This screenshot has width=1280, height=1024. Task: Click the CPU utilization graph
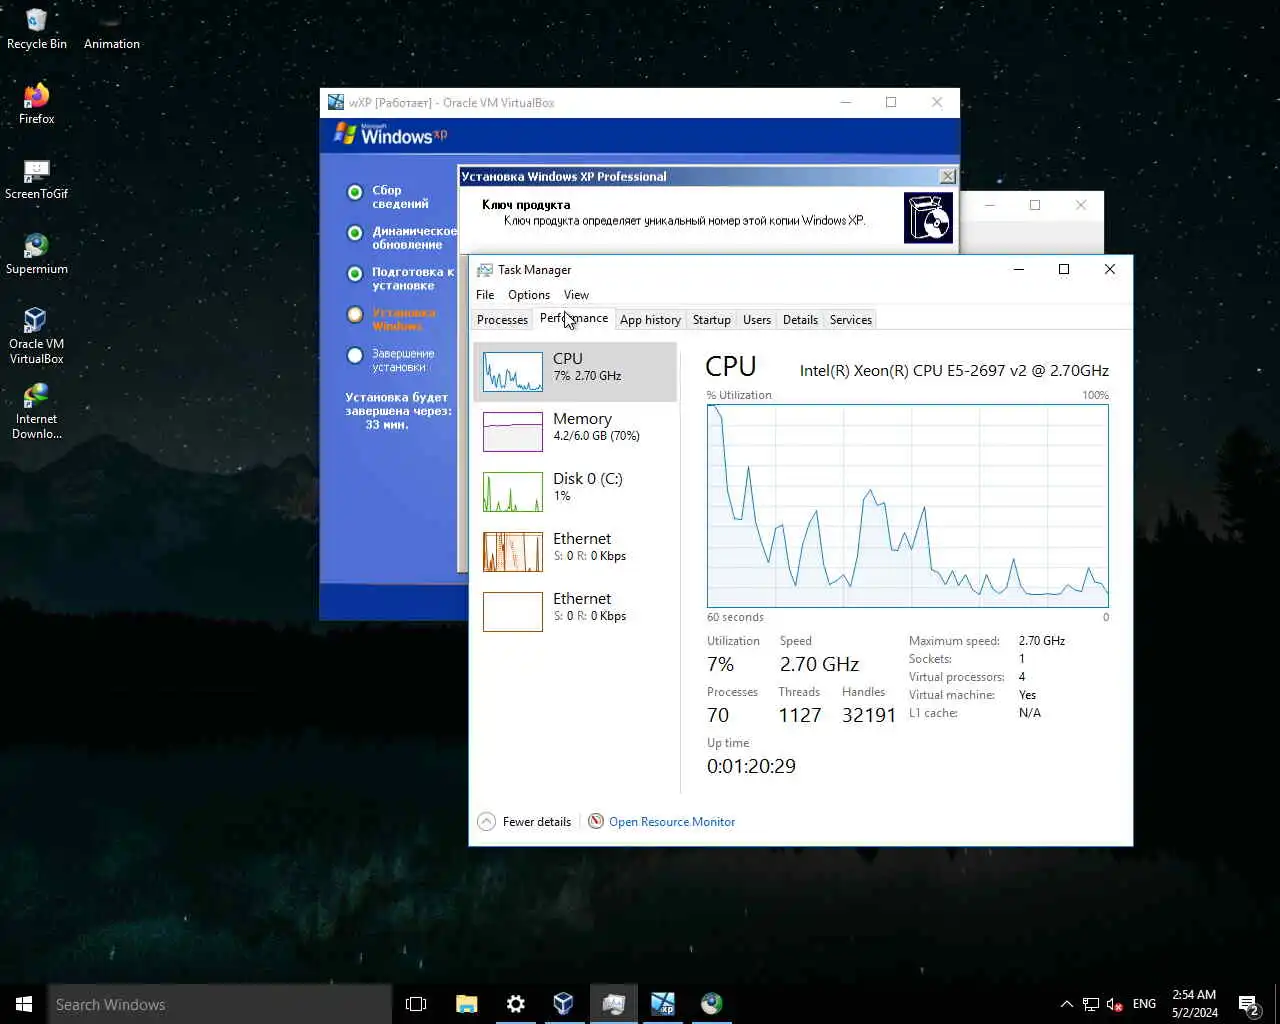[x=907, y=505]
